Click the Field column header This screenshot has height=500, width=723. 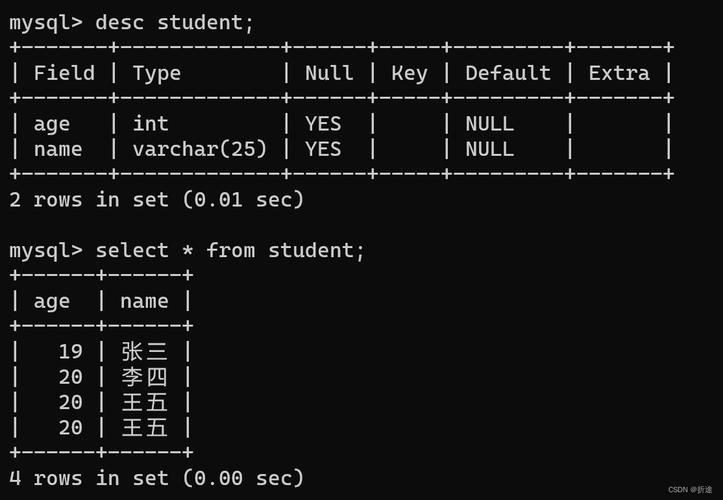64,73
